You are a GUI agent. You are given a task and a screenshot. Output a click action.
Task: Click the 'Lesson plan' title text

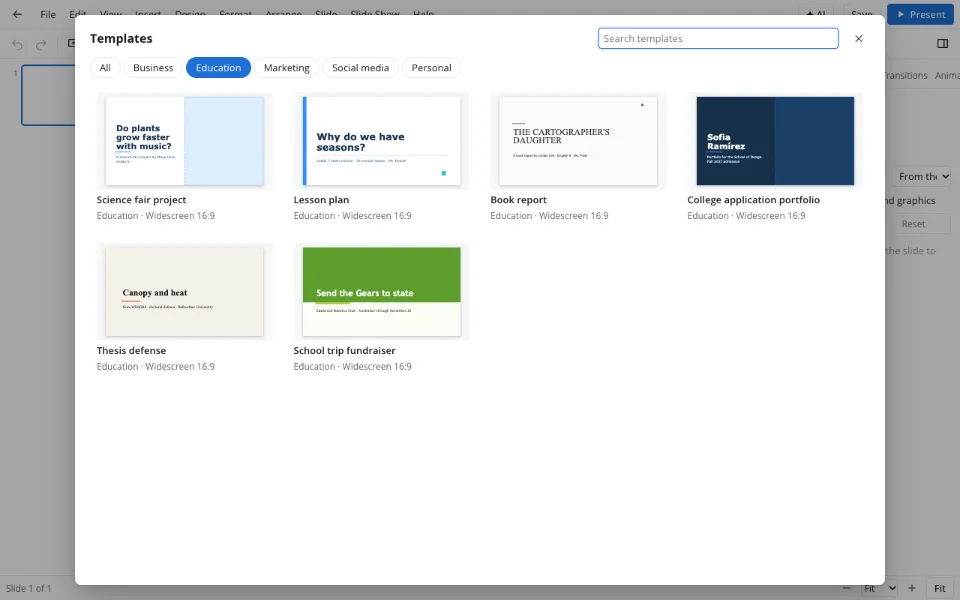click(x=321, y=200)
